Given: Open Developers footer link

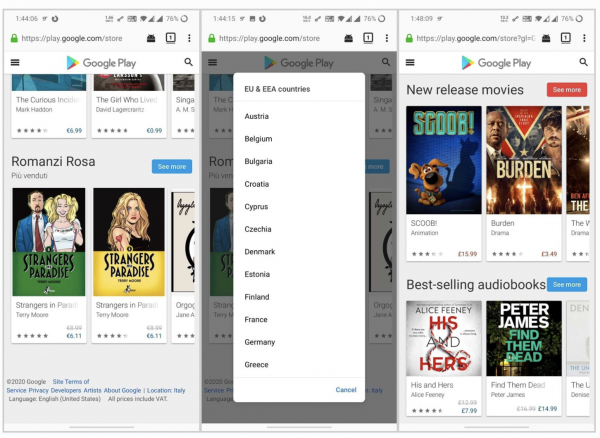Looking at the screenshot, I should coord(66,391).
